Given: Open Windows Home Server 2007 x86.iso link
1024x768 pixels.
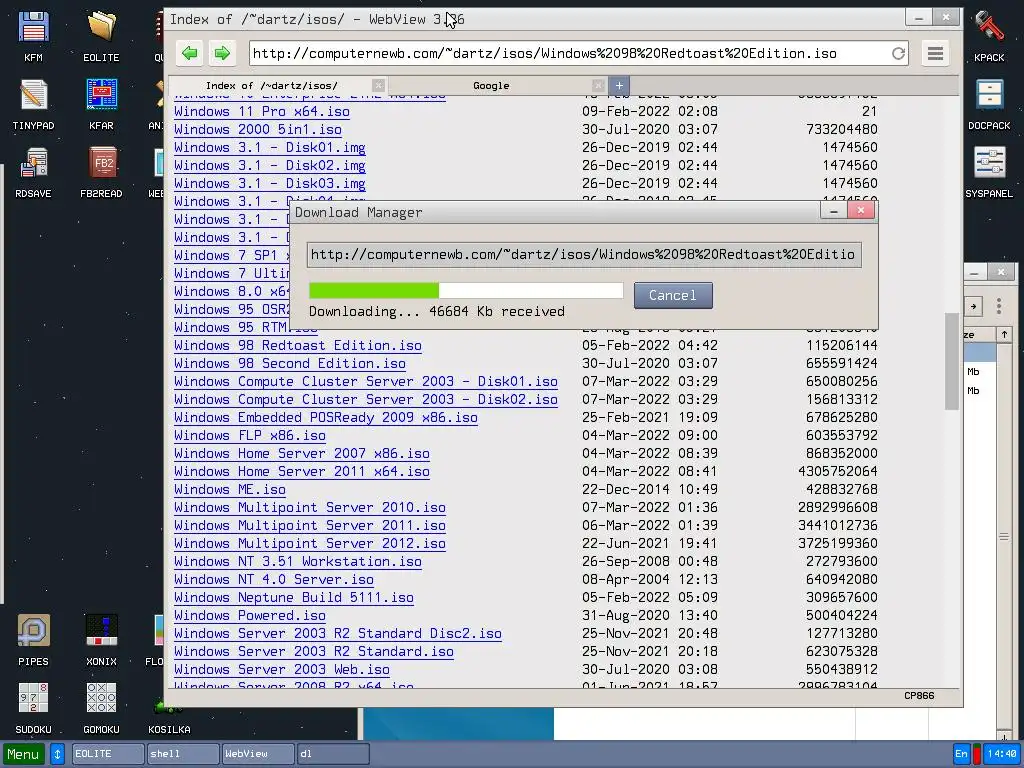Looking at the screenshot, I should 302,453.
